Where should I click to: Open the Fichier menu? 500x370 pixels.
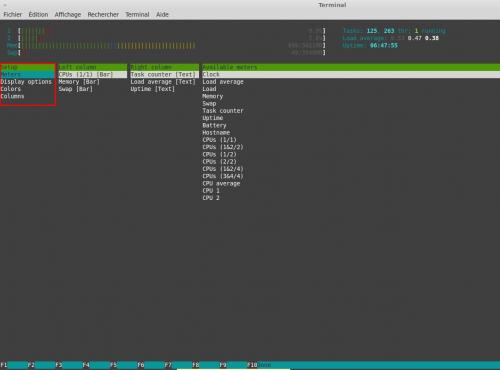(x=13, y=15)
